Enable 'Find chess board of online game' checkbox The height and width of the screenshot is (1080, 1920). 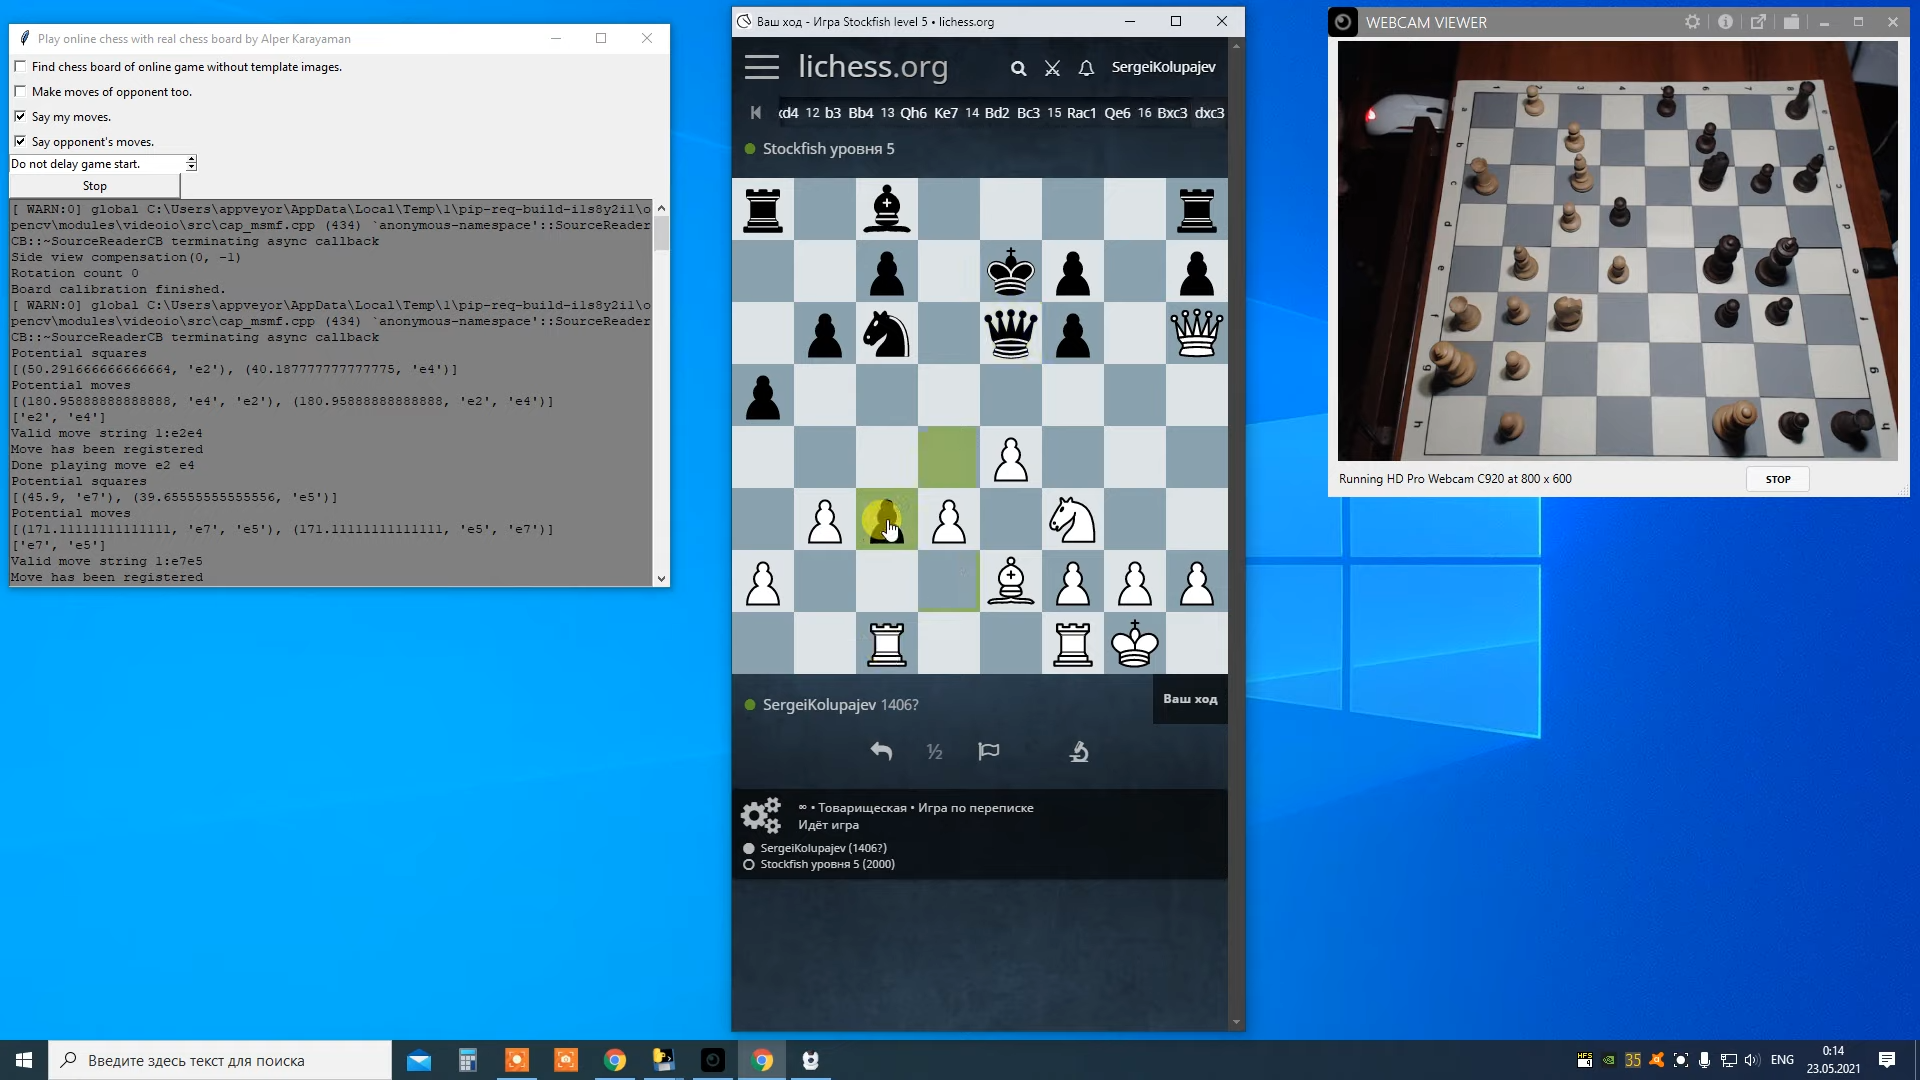[20, 66]
